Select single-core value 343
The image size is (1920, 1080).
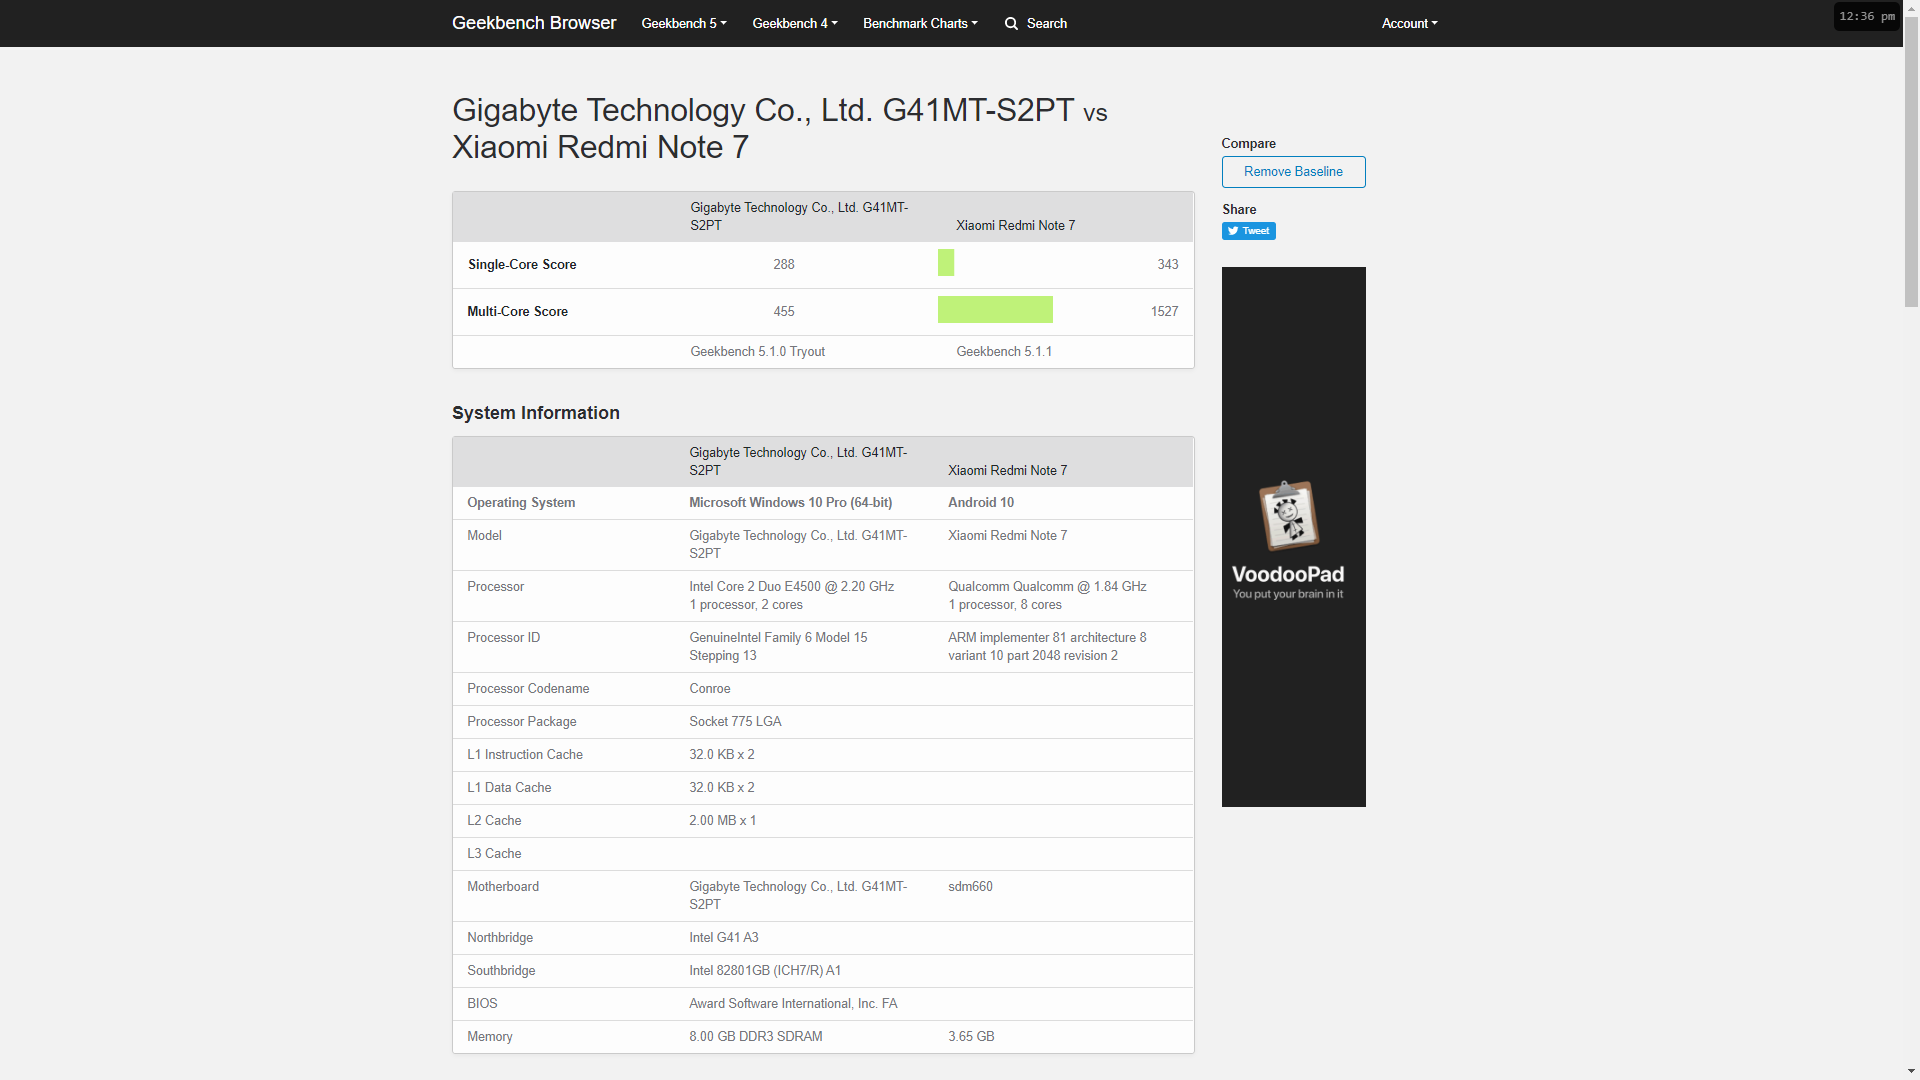(1168, 265)
